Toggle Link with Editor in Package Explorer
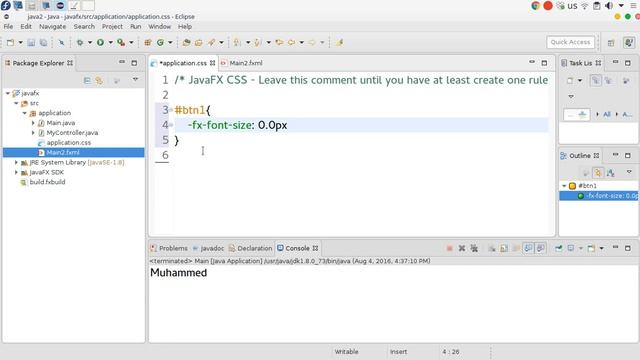 click(99, 80)
